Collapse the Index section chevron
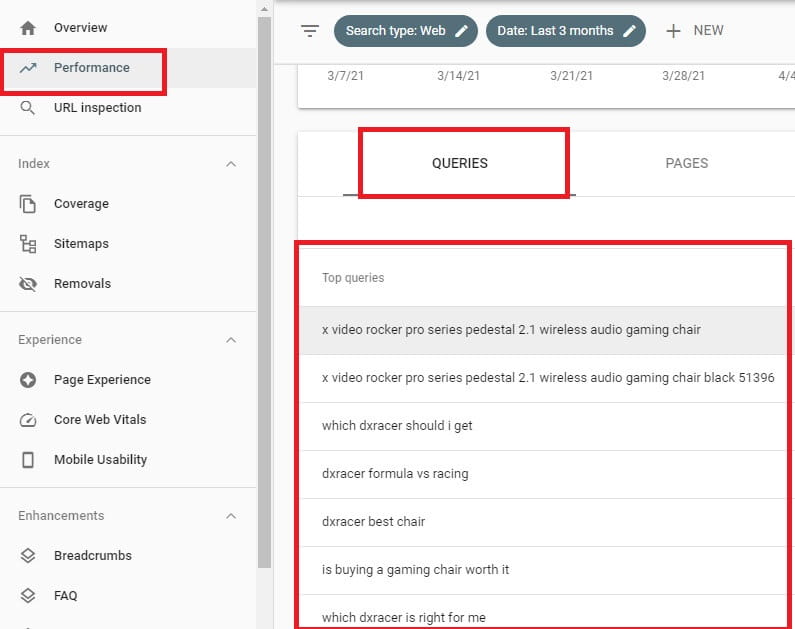 231,164
